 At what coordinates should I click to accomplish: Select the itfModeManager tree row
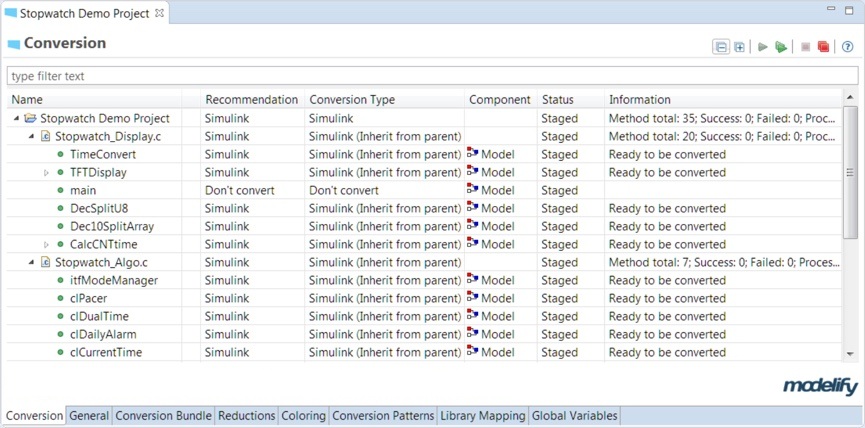point(424,281)
